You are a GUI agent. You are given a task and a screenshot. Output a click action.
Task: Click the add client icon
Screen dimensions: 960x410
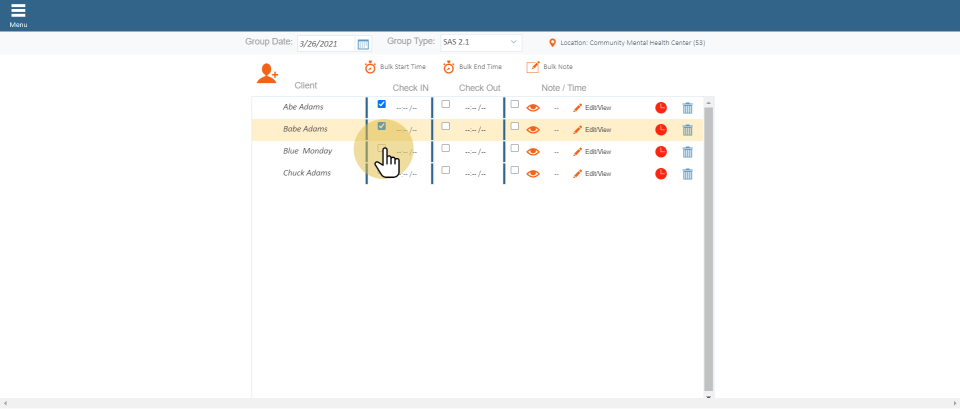(x=267, y=73)
